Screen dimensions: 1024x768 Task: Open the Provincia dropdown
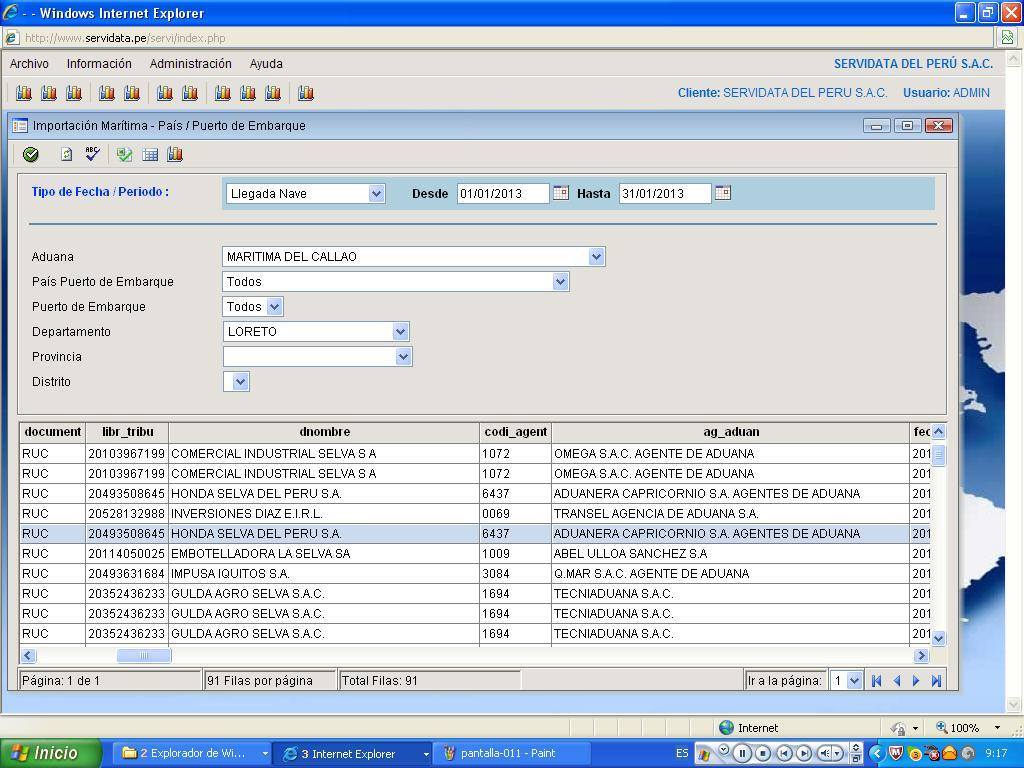pyautogui.click(x=403, y=357)
